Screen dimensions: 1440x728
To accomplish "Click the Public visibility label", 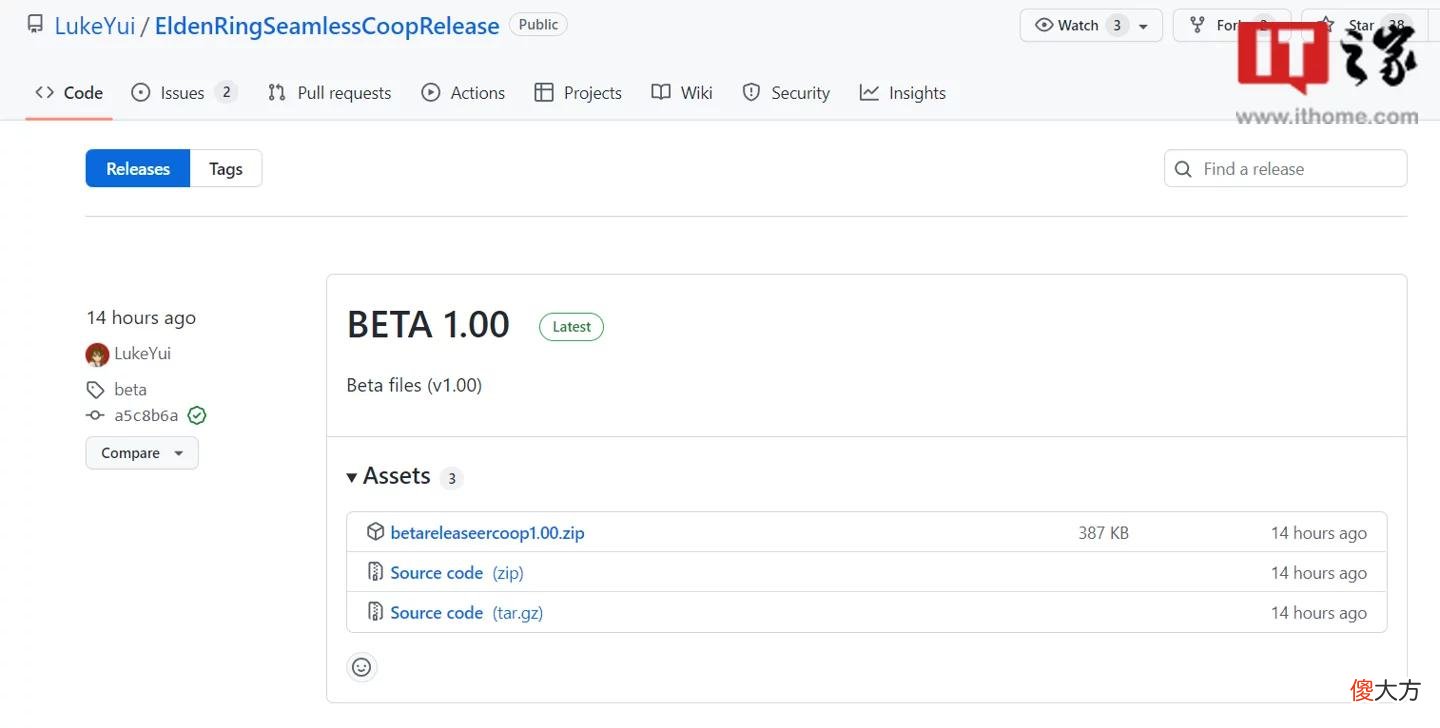I will 538,25.
